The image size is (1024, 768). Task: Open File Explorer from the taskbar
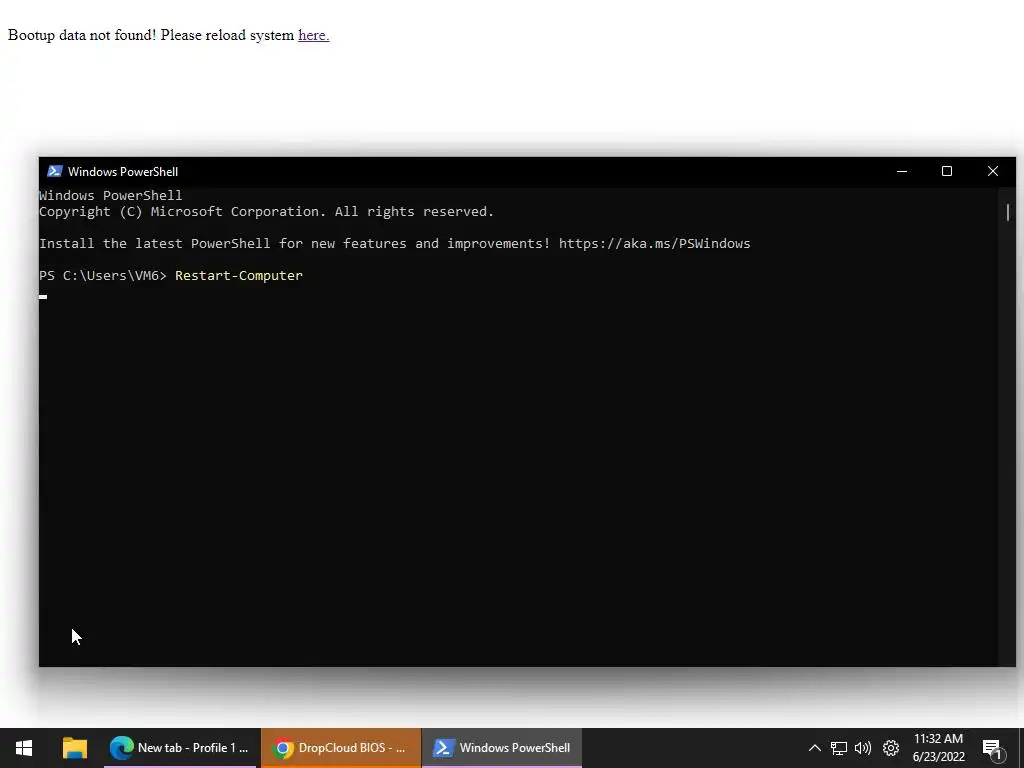[x=74, y=748]
